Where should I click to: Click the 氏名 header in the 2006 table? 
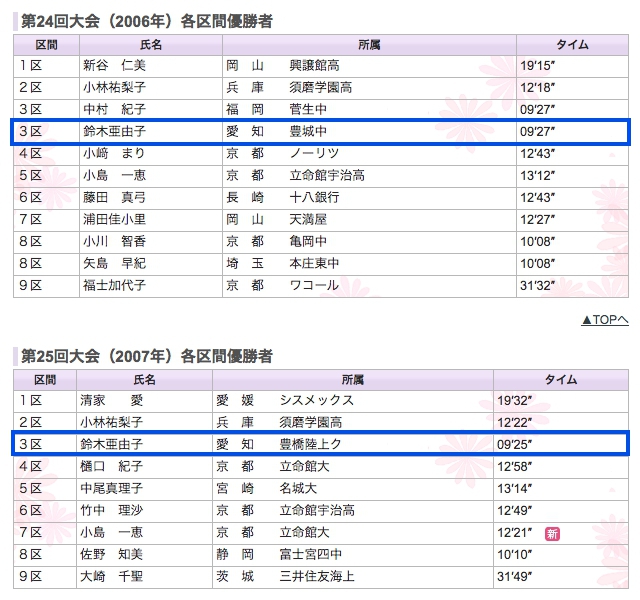(x=151, y=44)
